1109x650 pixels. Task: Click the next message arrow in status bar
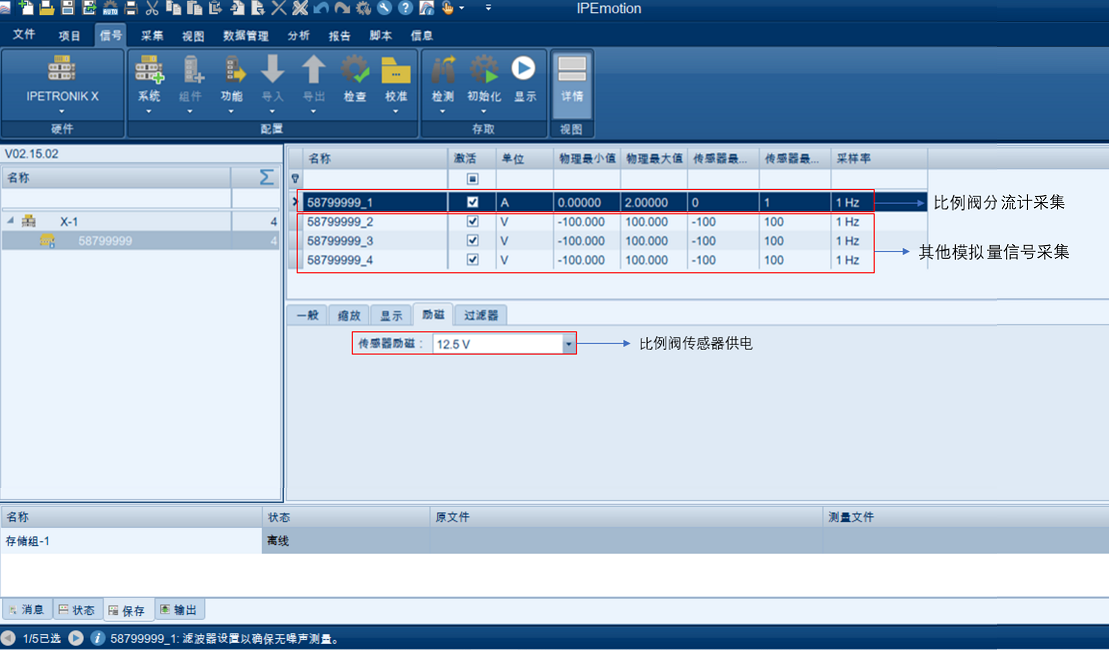tap(76, 638)
